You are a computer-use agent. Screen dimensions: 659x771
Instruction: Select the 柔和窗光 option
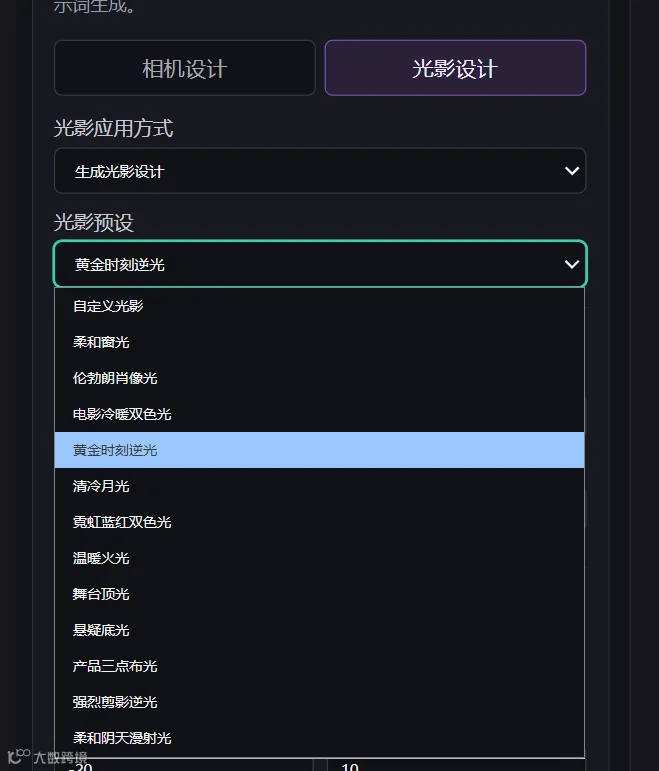pyautogui.click(x=319, y=342)
